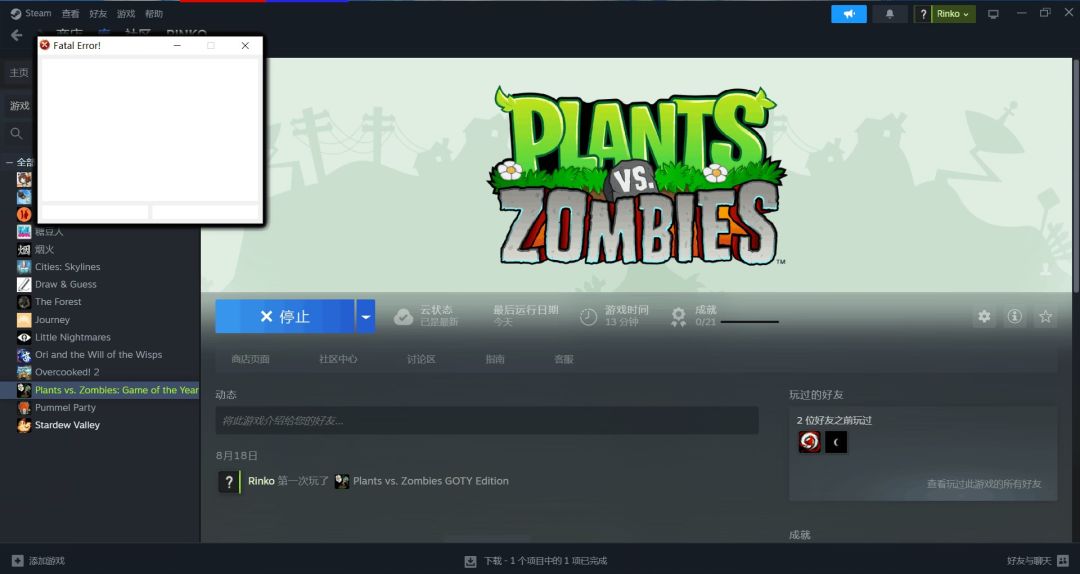Open the Steam menu
The image size is (1080, 574).
pos(31,13)
